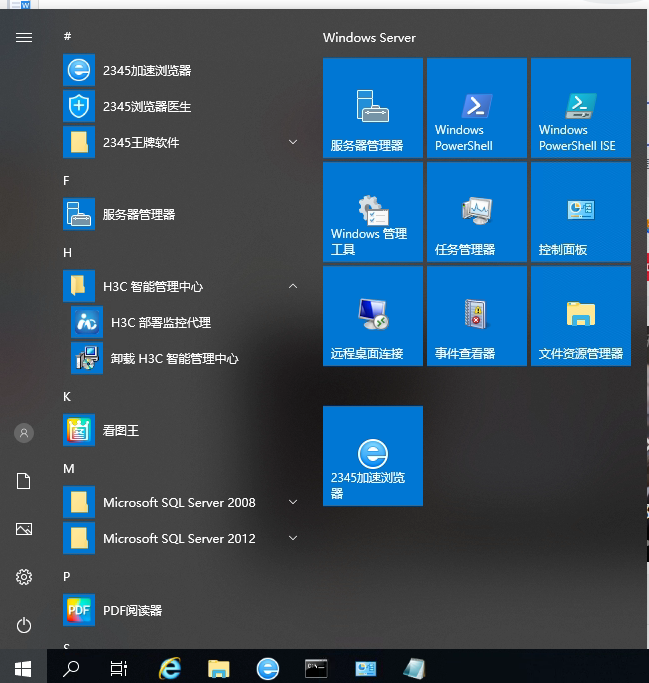Open the 2345 browser taskbar icon

267,668
